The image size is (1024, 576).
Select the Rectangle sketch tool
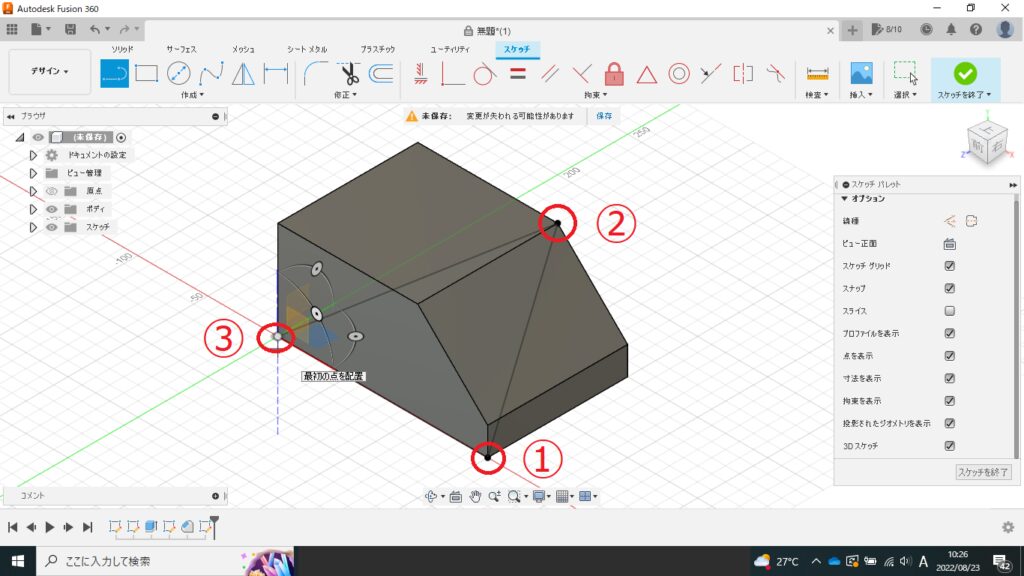pos(146,74)
